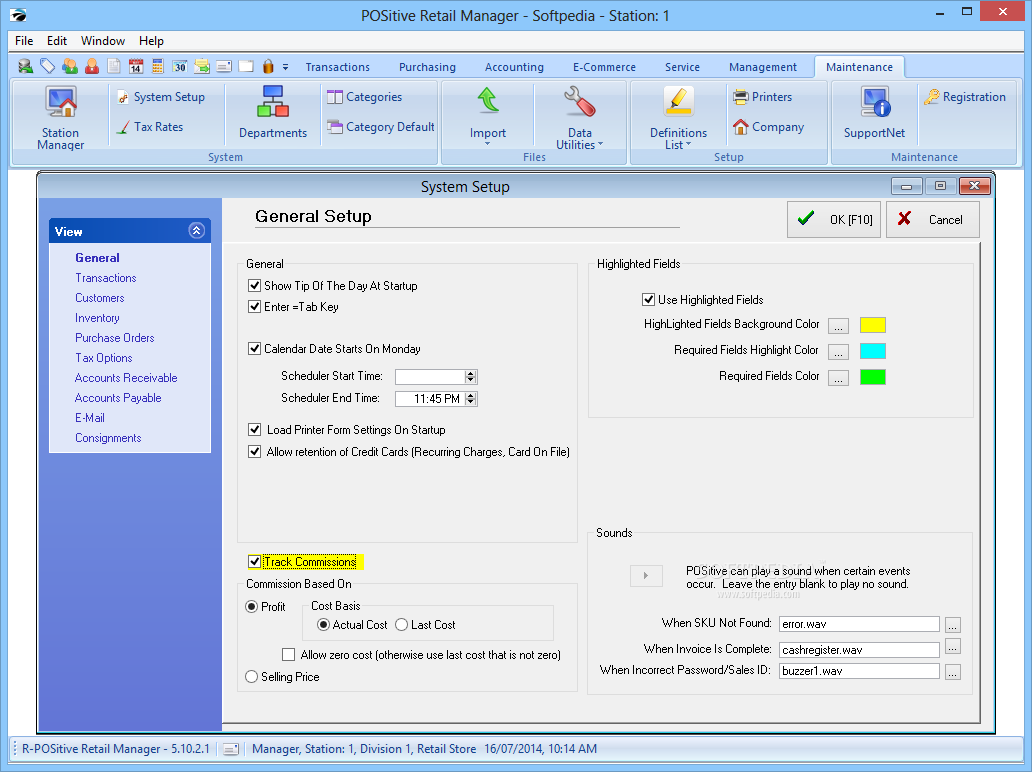This screenshot has height=772, width=1032.
Task: Browse for the SKU Not Found sound
Action: click(x=952, y=625)
